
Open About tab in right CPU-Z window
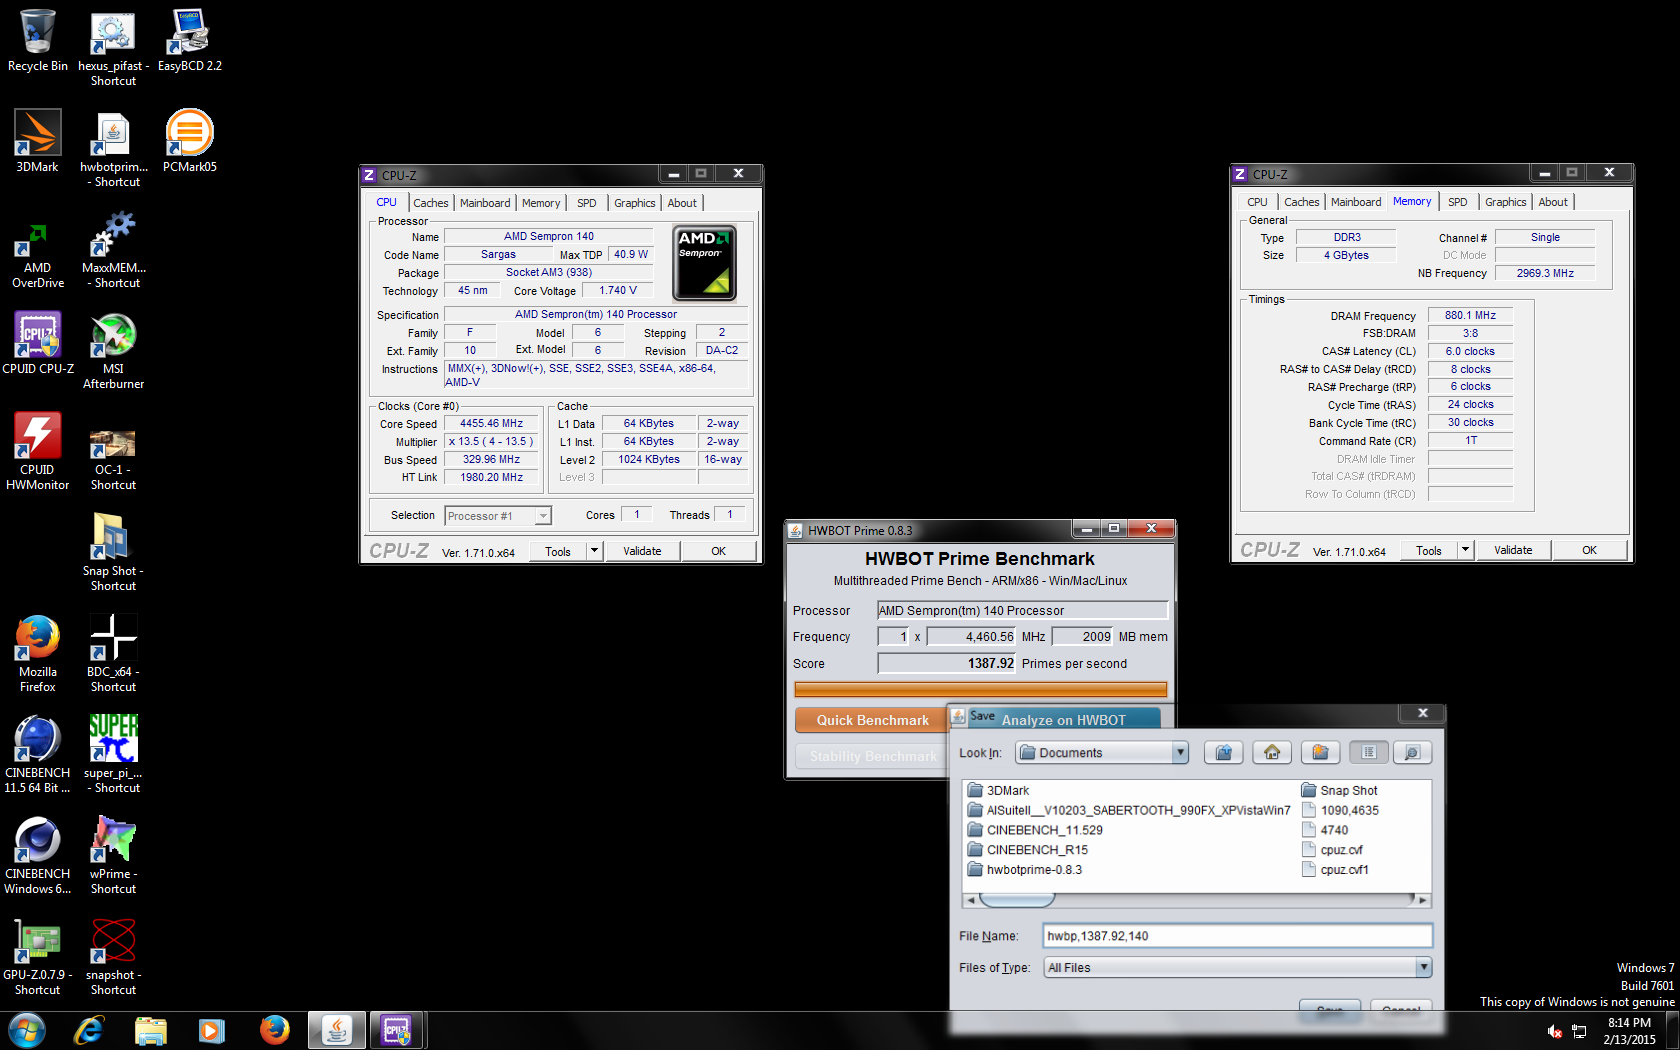pyautogui.click(x=1553, y=202)
